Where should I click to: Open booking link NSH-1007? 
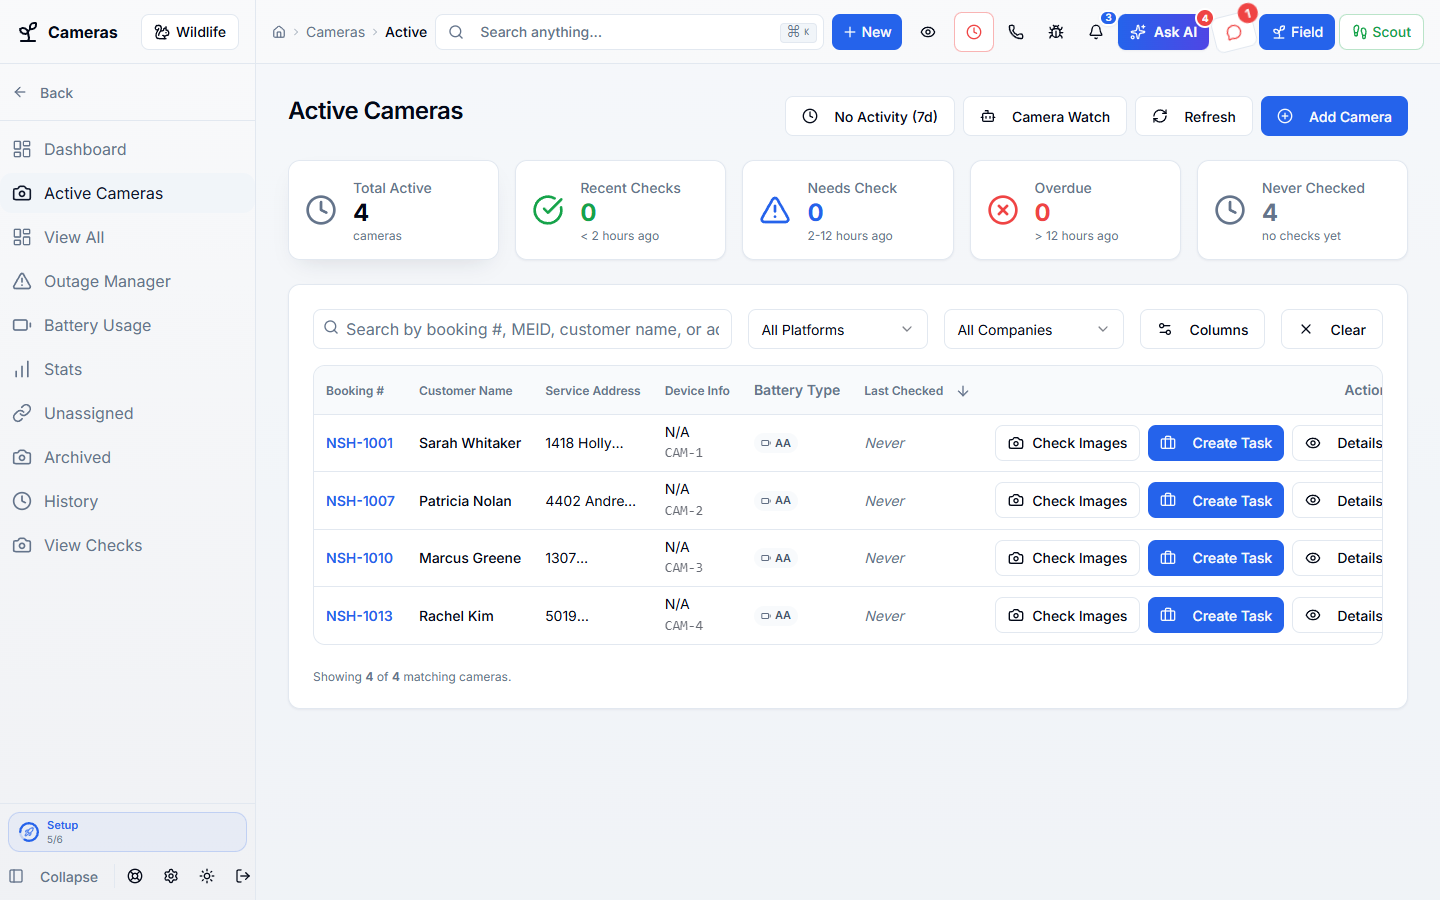pos(360,501)
